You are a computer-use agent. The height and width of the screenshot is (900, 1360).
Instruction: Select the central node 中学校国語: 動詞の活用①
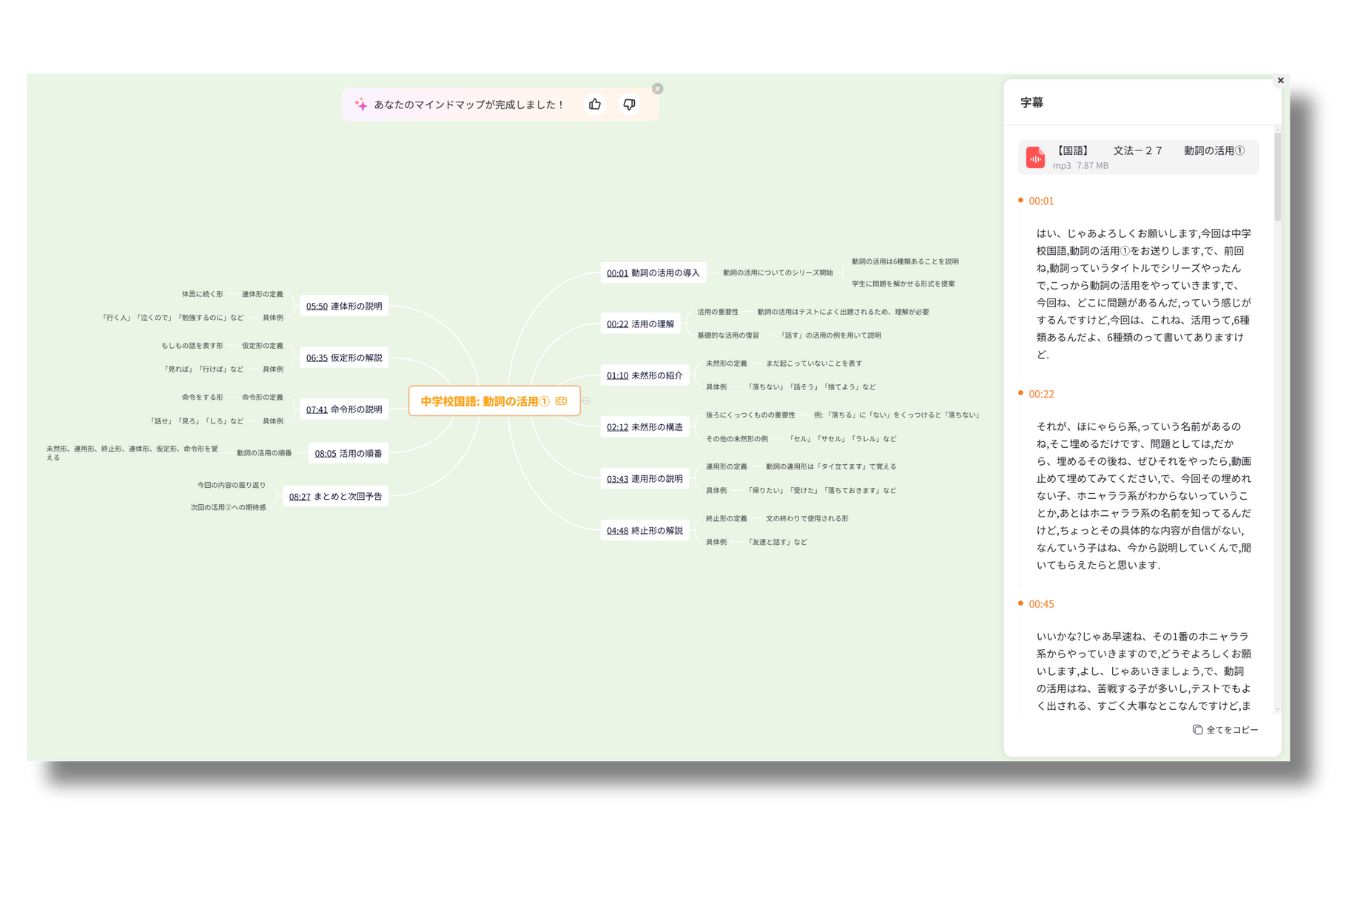click(494, 401)
